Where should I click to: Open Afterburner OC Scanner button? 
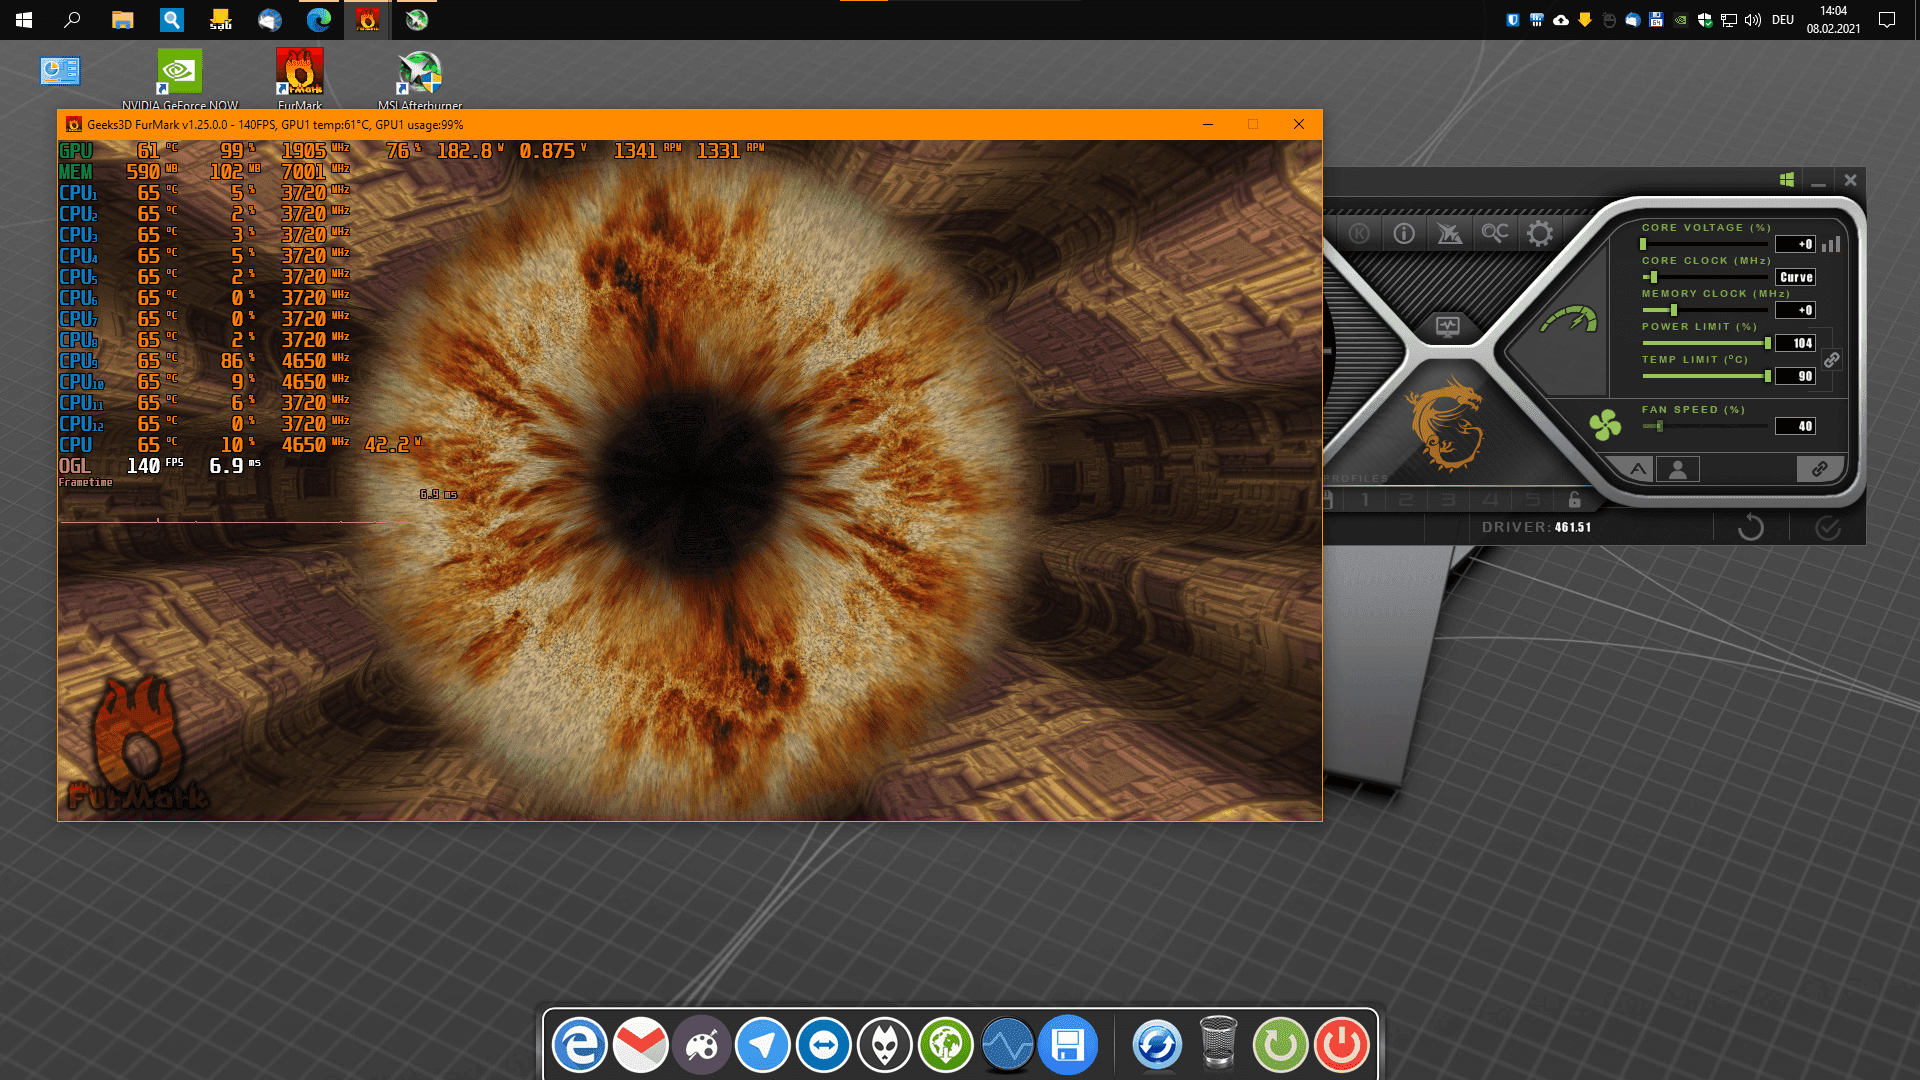pyautogui.click(x=1495, y=233)
